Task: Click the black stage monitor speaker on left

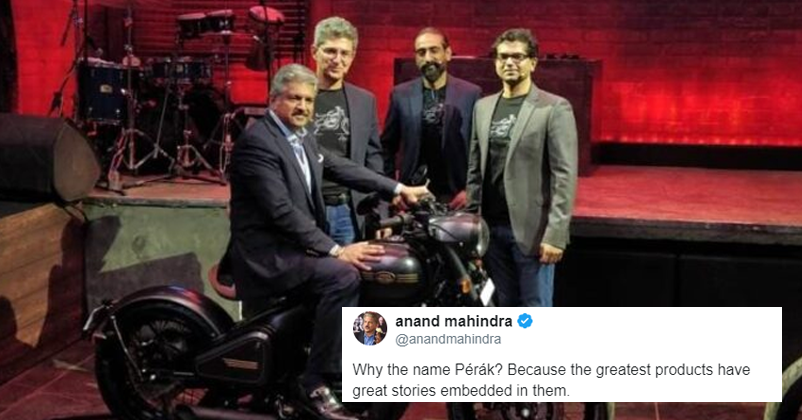Action: pos(47,156)
